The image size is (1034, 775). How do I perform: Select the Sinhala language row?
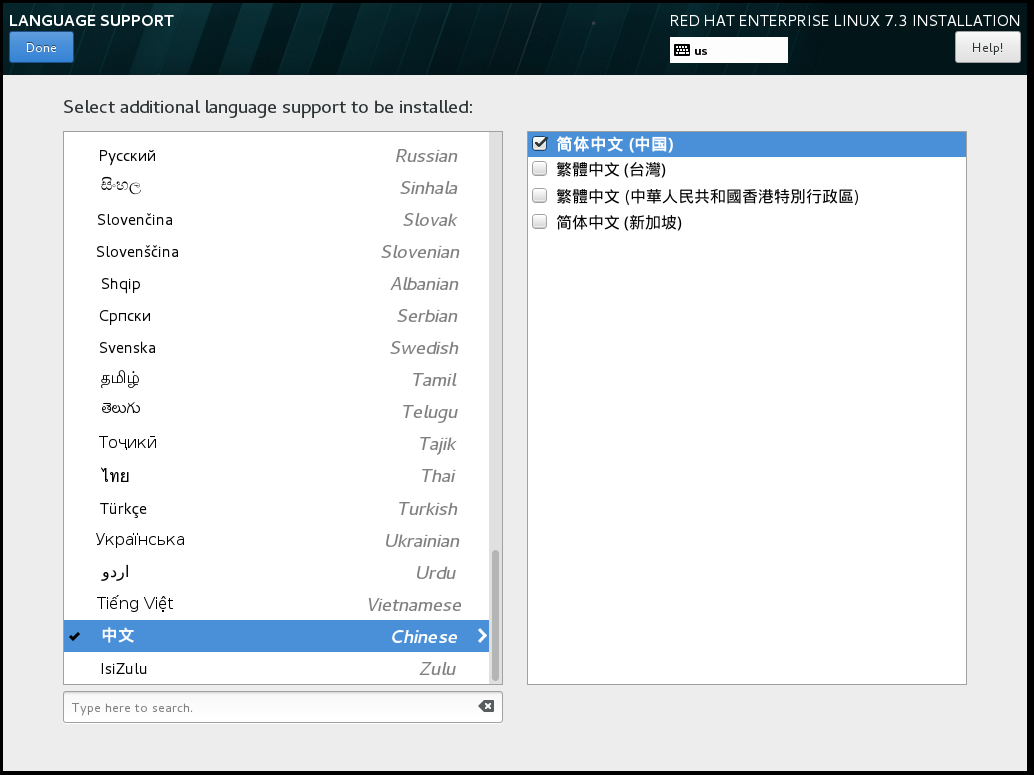point(276,187)
